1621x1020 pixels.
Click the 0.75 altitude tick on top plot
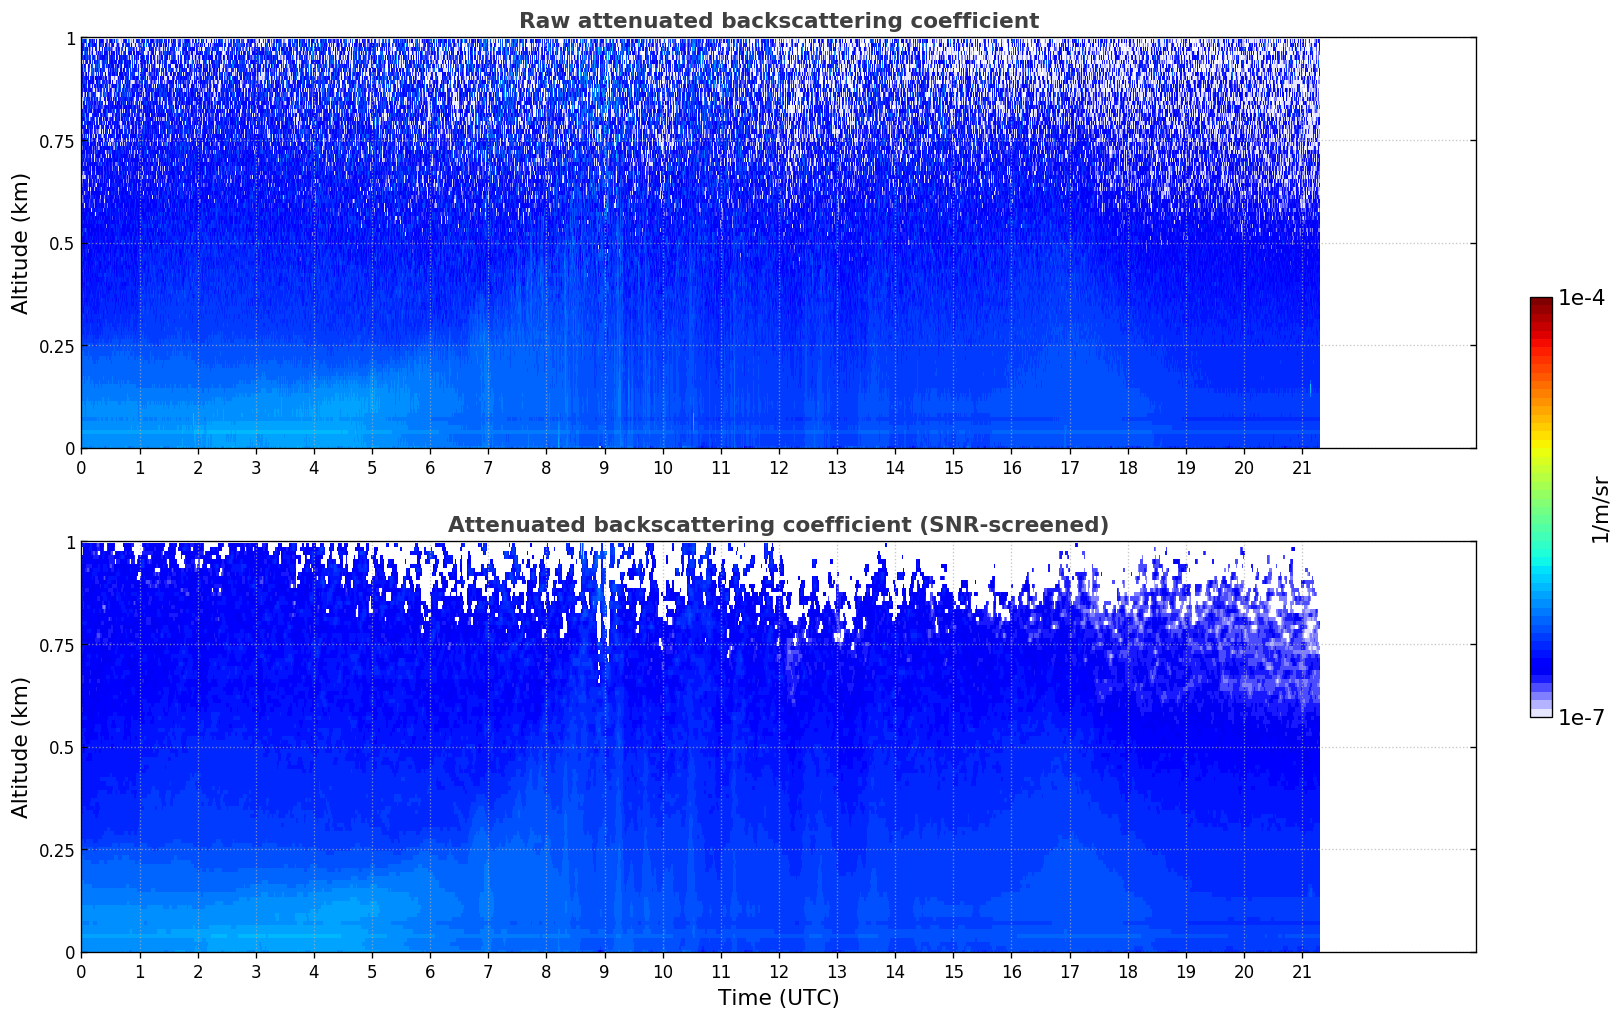(x=57, y=141)
